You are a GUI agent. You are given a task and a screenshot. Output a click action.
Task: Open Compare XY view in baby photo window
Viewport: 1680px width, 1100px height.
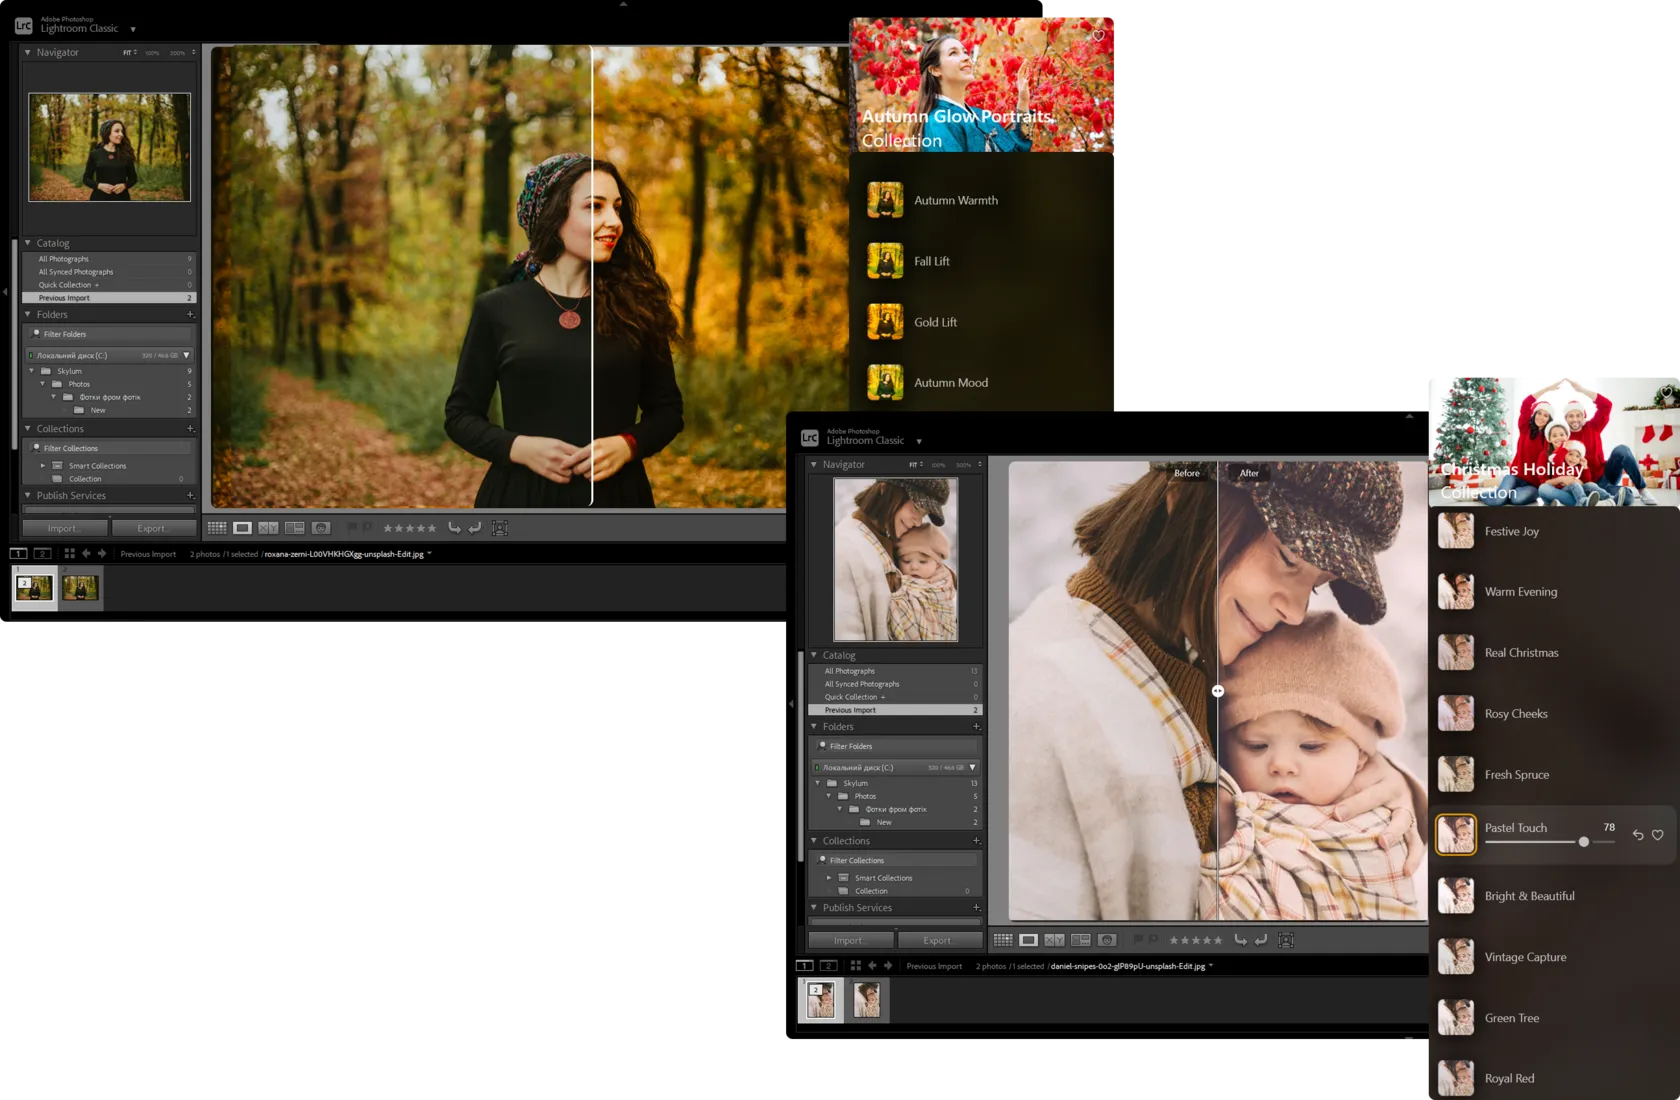coord(1054,940)
